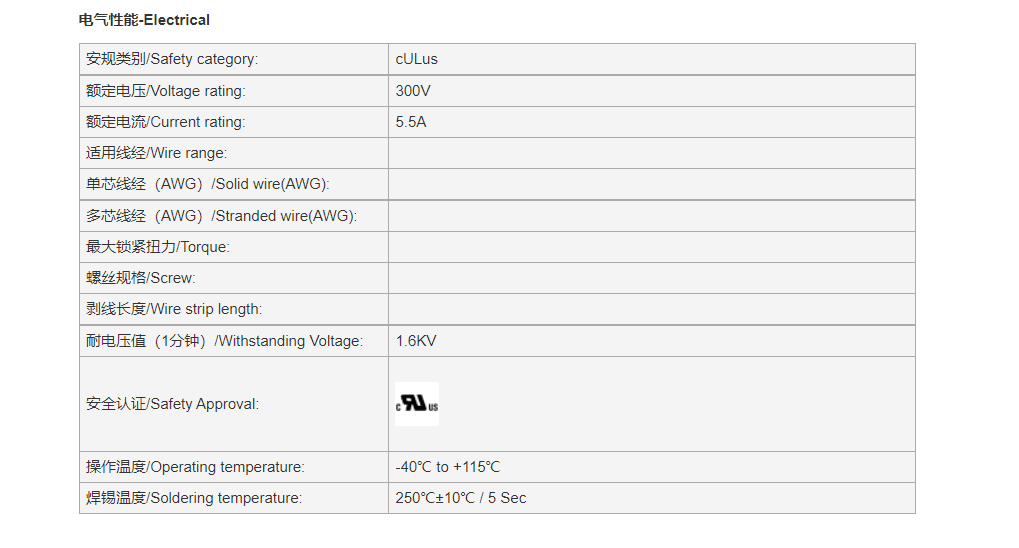Select the Wire strip length label
This screenshot has width=1019, height=548.
coord(174,309)
